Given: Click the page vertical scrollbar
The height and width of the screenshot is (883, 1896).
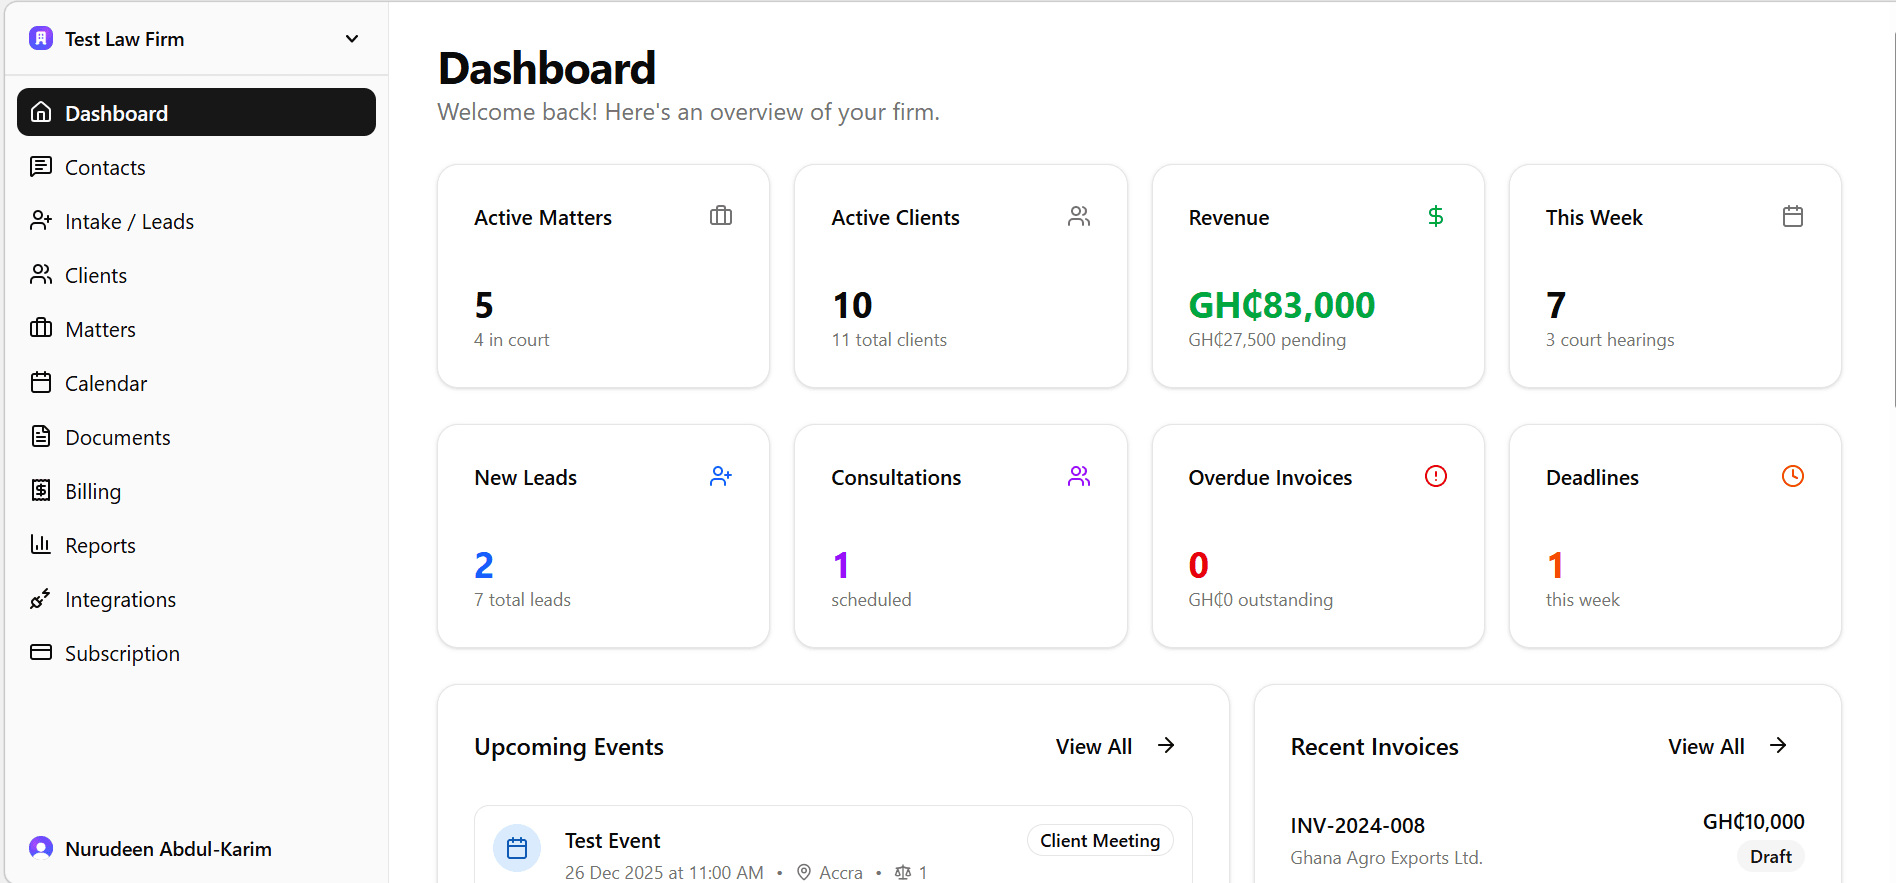Looking at the screenshot, I should point(1892,220).
